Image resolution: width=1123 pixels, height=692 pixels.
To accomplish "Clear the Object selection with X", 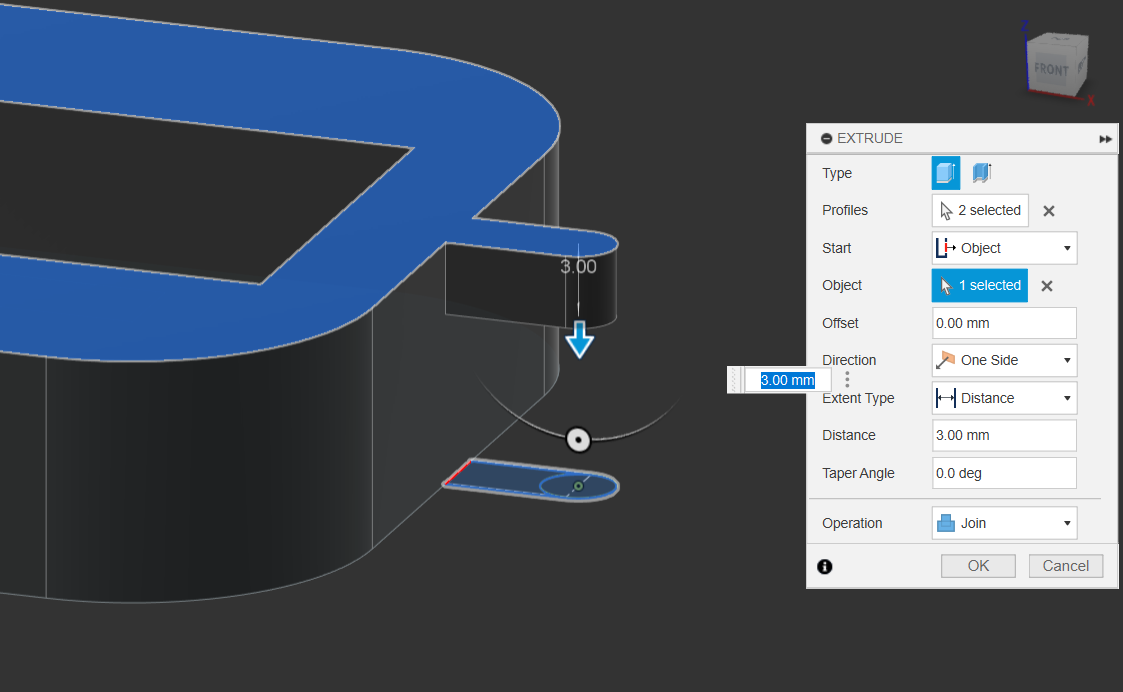I will 1046,286.
